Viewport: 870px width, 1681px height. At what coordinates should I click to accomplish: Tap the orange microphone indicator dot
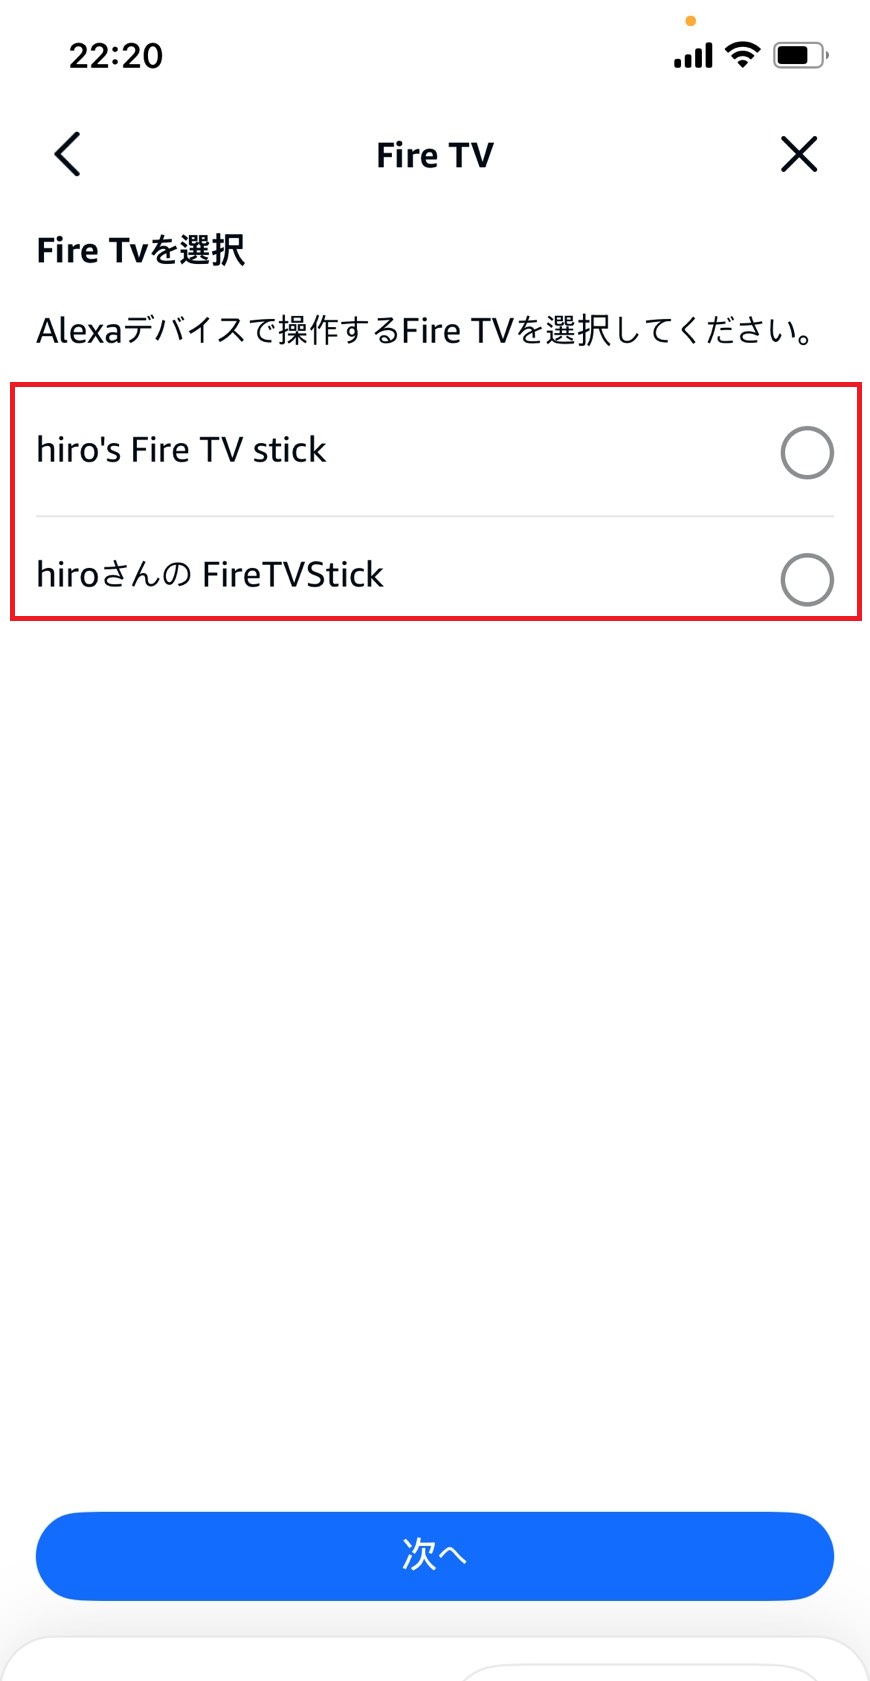click(691, 19)
